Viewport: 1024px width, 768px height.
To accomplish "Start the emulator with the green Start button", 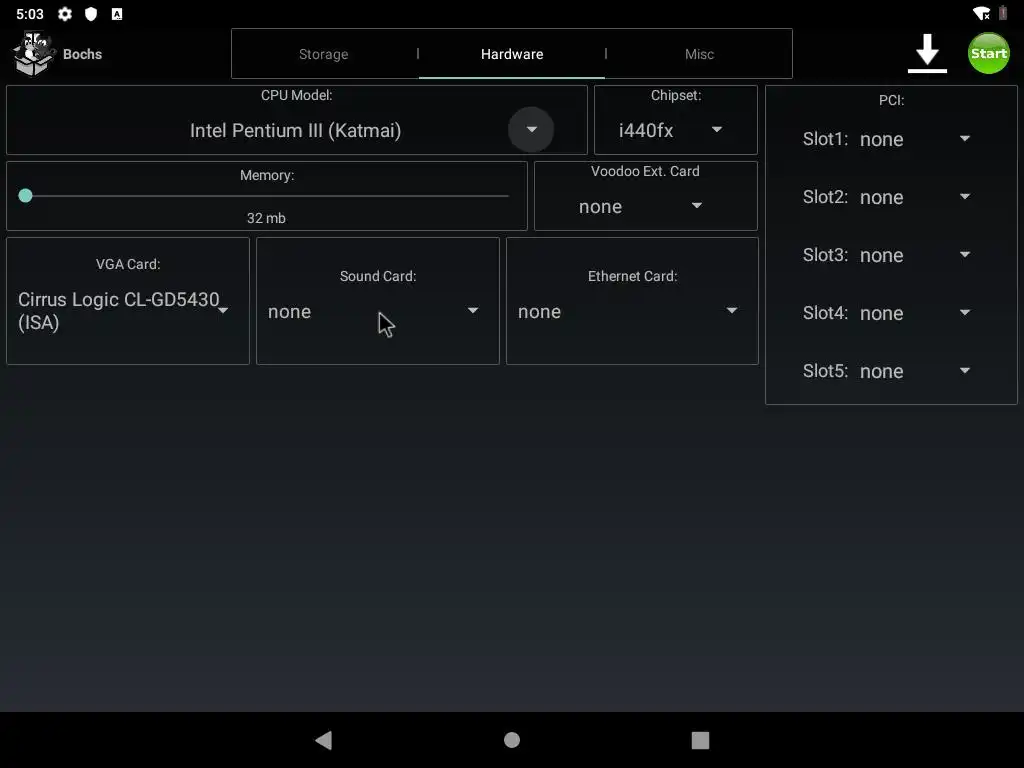I will point(988,54).
